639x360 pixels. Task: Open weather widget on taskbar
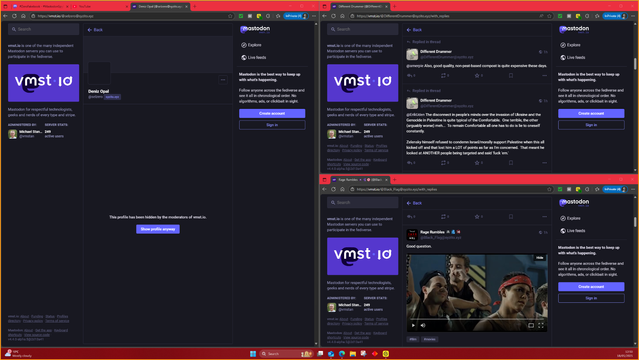click(18, 353)
